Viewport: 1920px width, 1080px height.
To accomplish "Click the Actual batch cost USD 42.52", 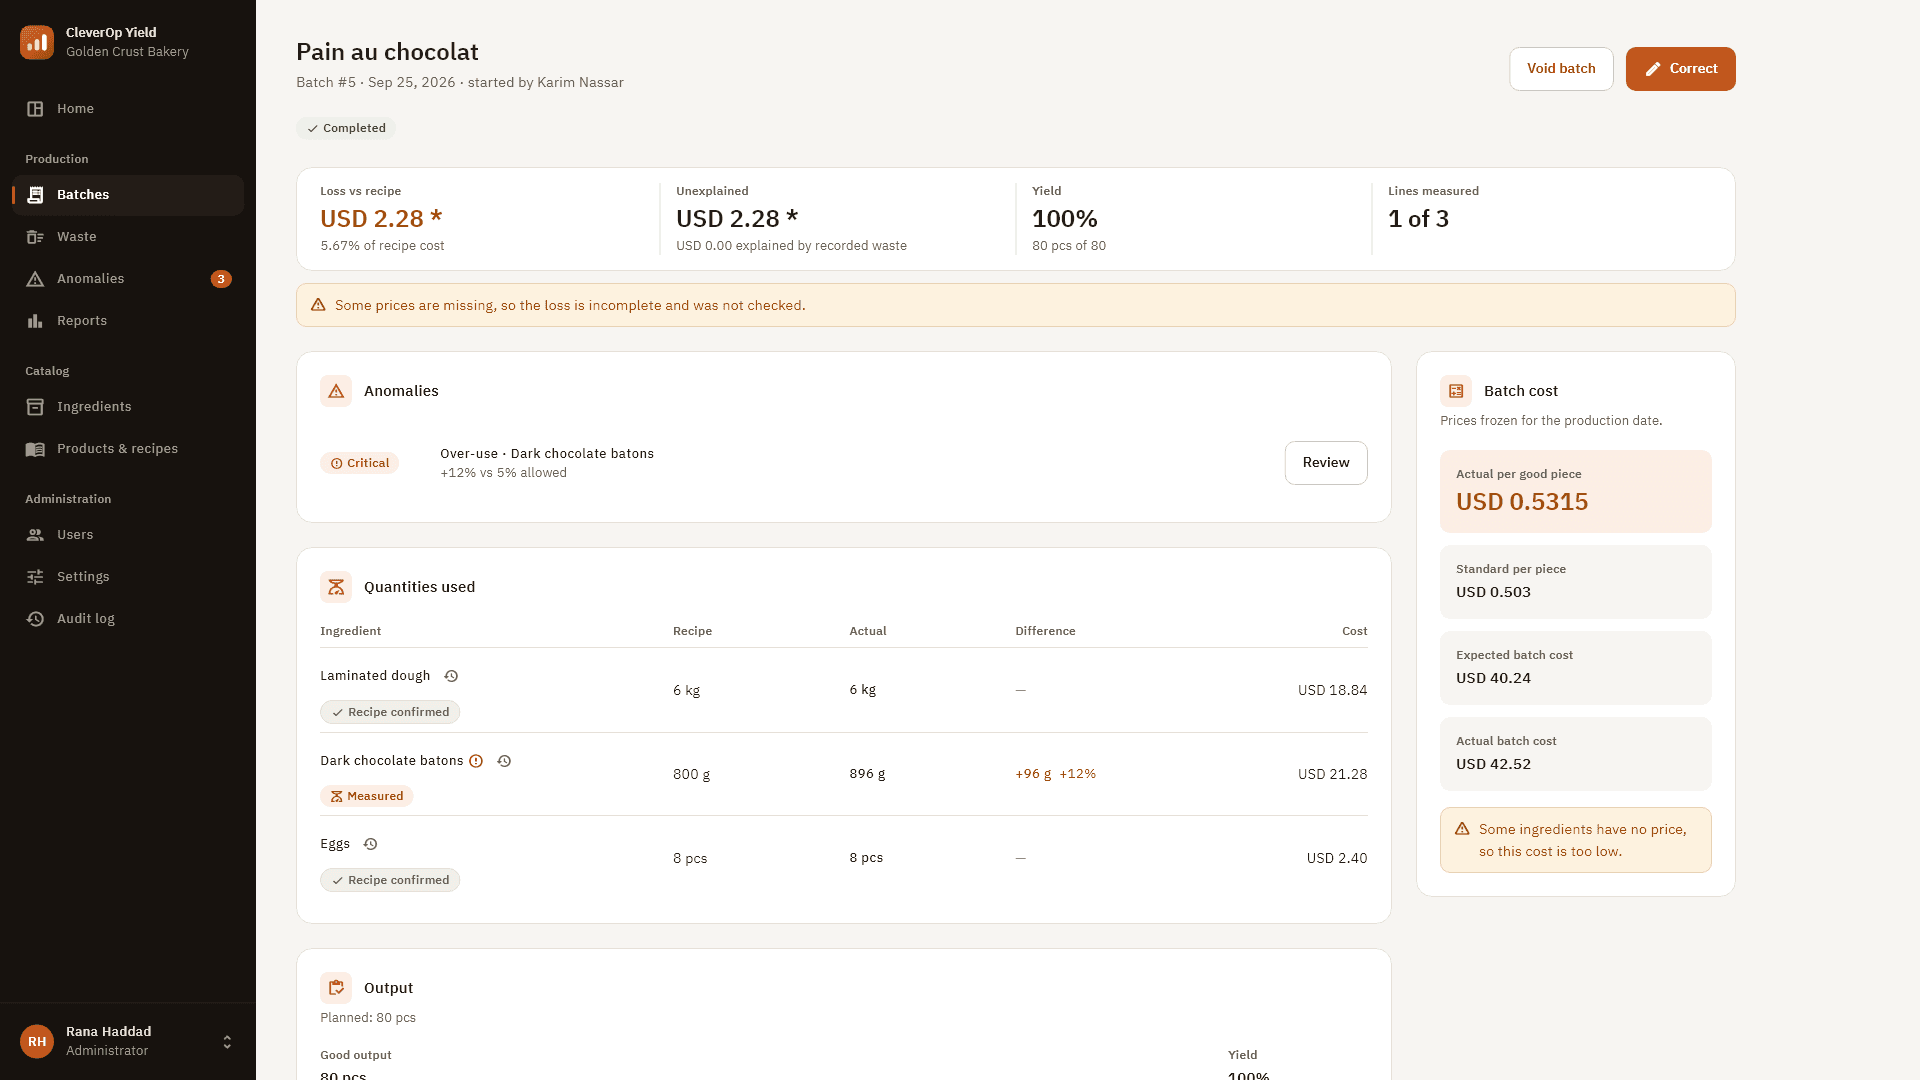I will [x=1493, y=764].
